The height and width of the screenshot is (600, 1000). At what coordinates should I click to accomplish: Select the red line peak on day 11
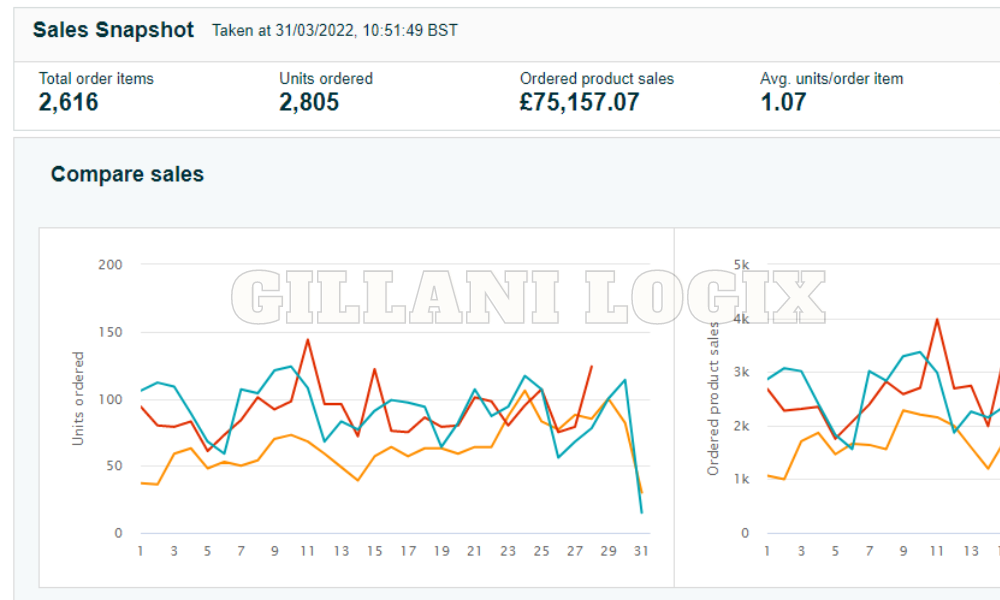pos(307,341)
